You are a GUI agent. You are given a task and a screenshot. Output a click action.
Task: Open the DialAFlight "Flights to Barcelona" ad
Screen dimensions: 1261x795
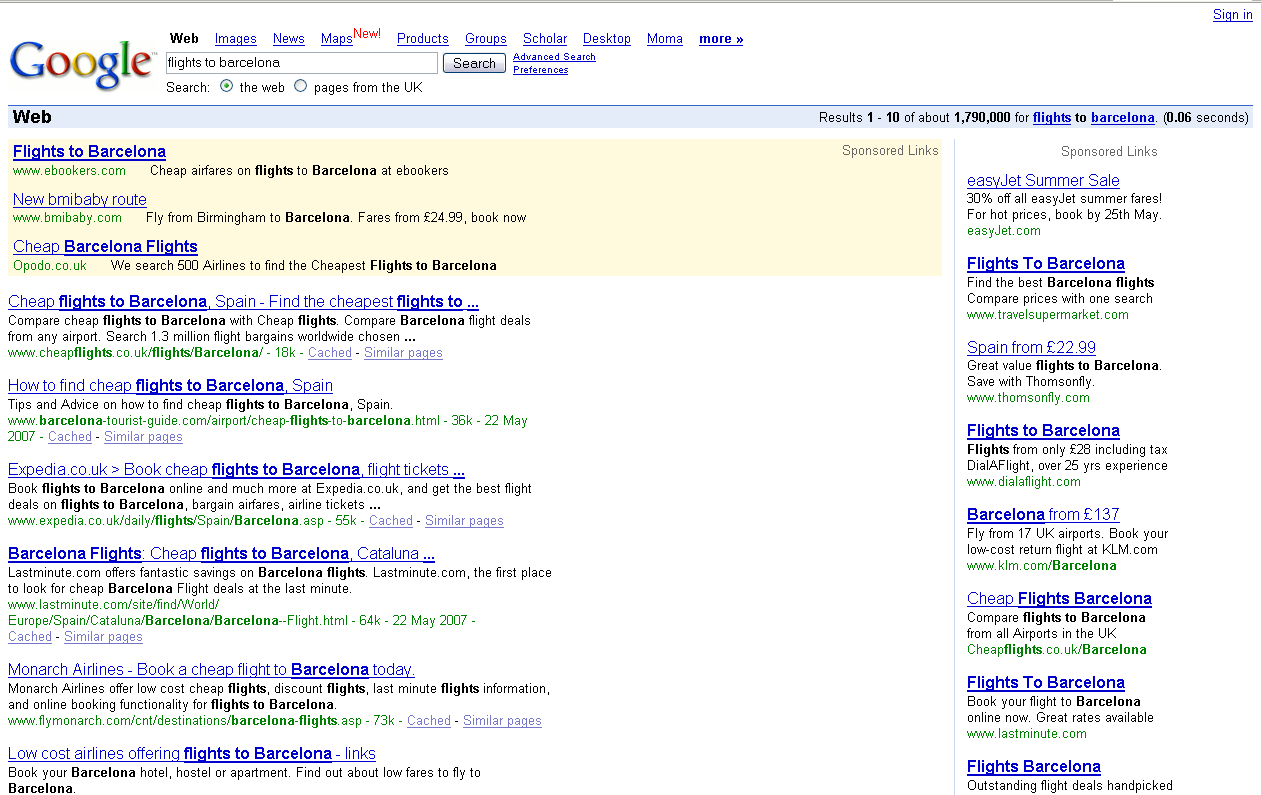pos(1043,431)
